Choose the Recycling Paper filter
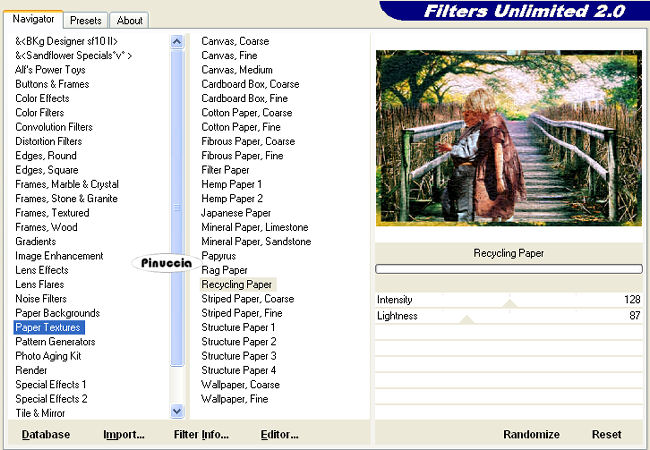Screen dimensions: 650x450 click(x=237, y=284)
